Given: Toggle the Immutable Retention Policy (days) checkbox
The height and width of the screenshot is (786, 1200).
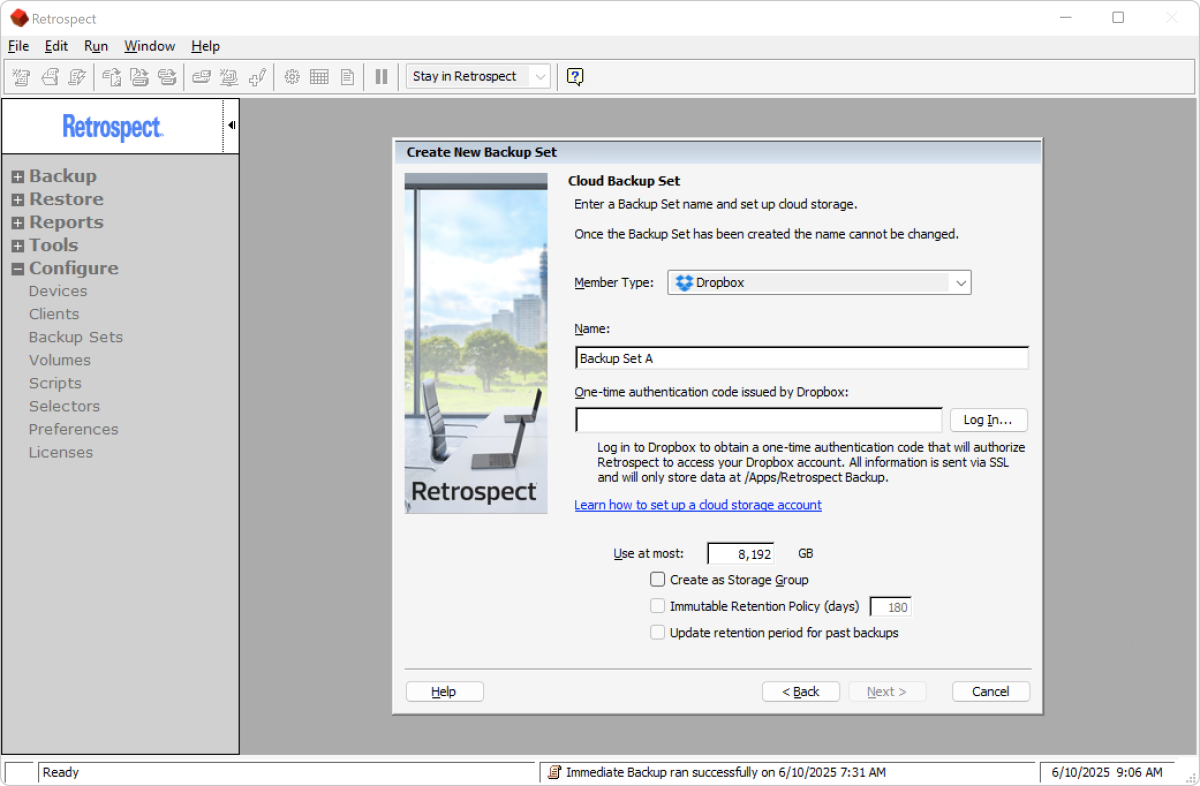Looking at the screenshot, I should 657,606.
